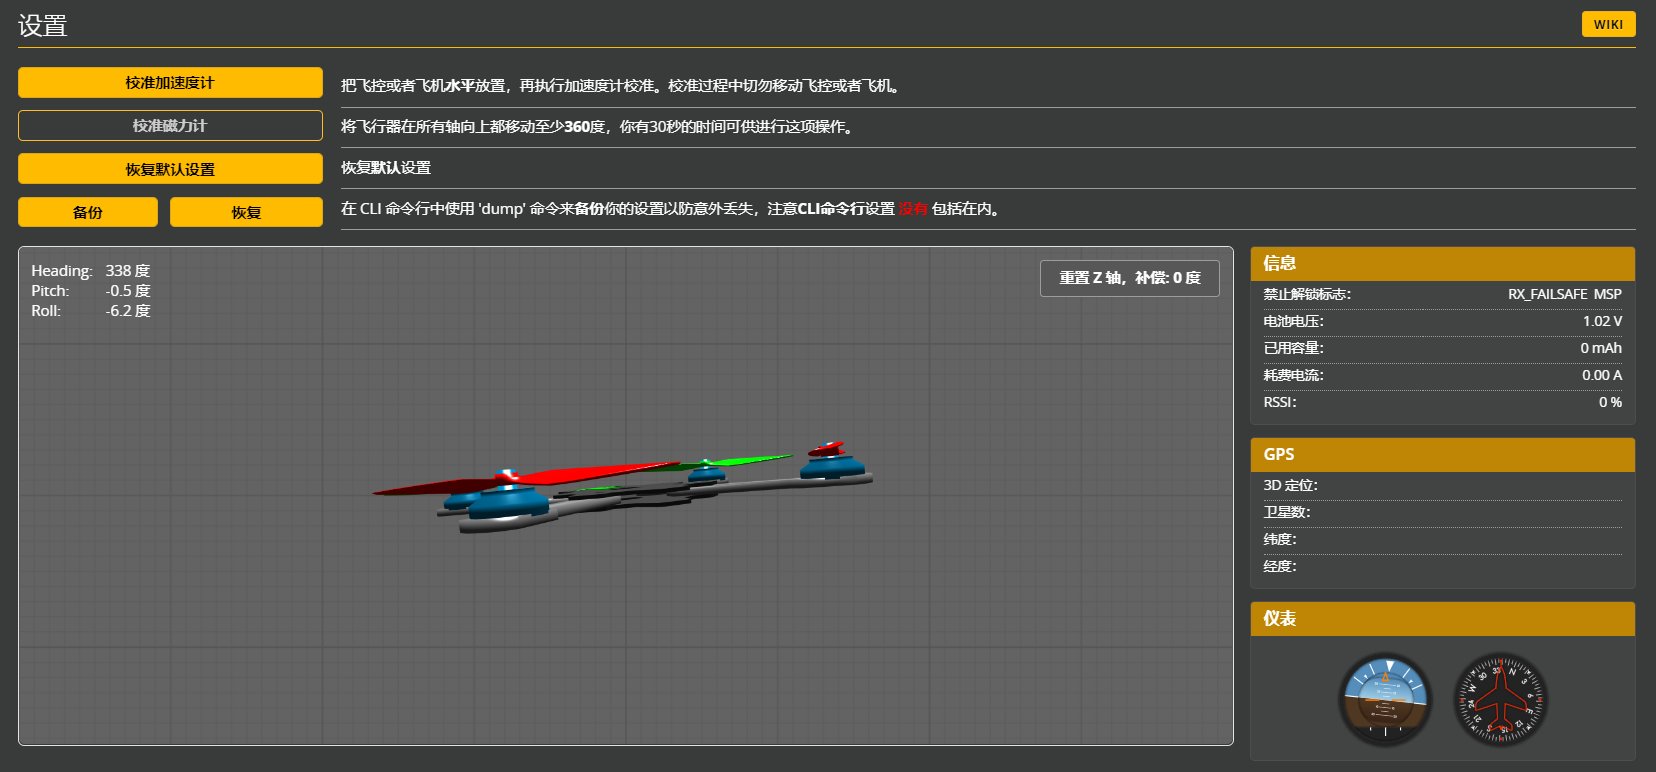This screenshot has width=1656, height=772.
Task: Click the 备份 button
Action: [88, 212]
